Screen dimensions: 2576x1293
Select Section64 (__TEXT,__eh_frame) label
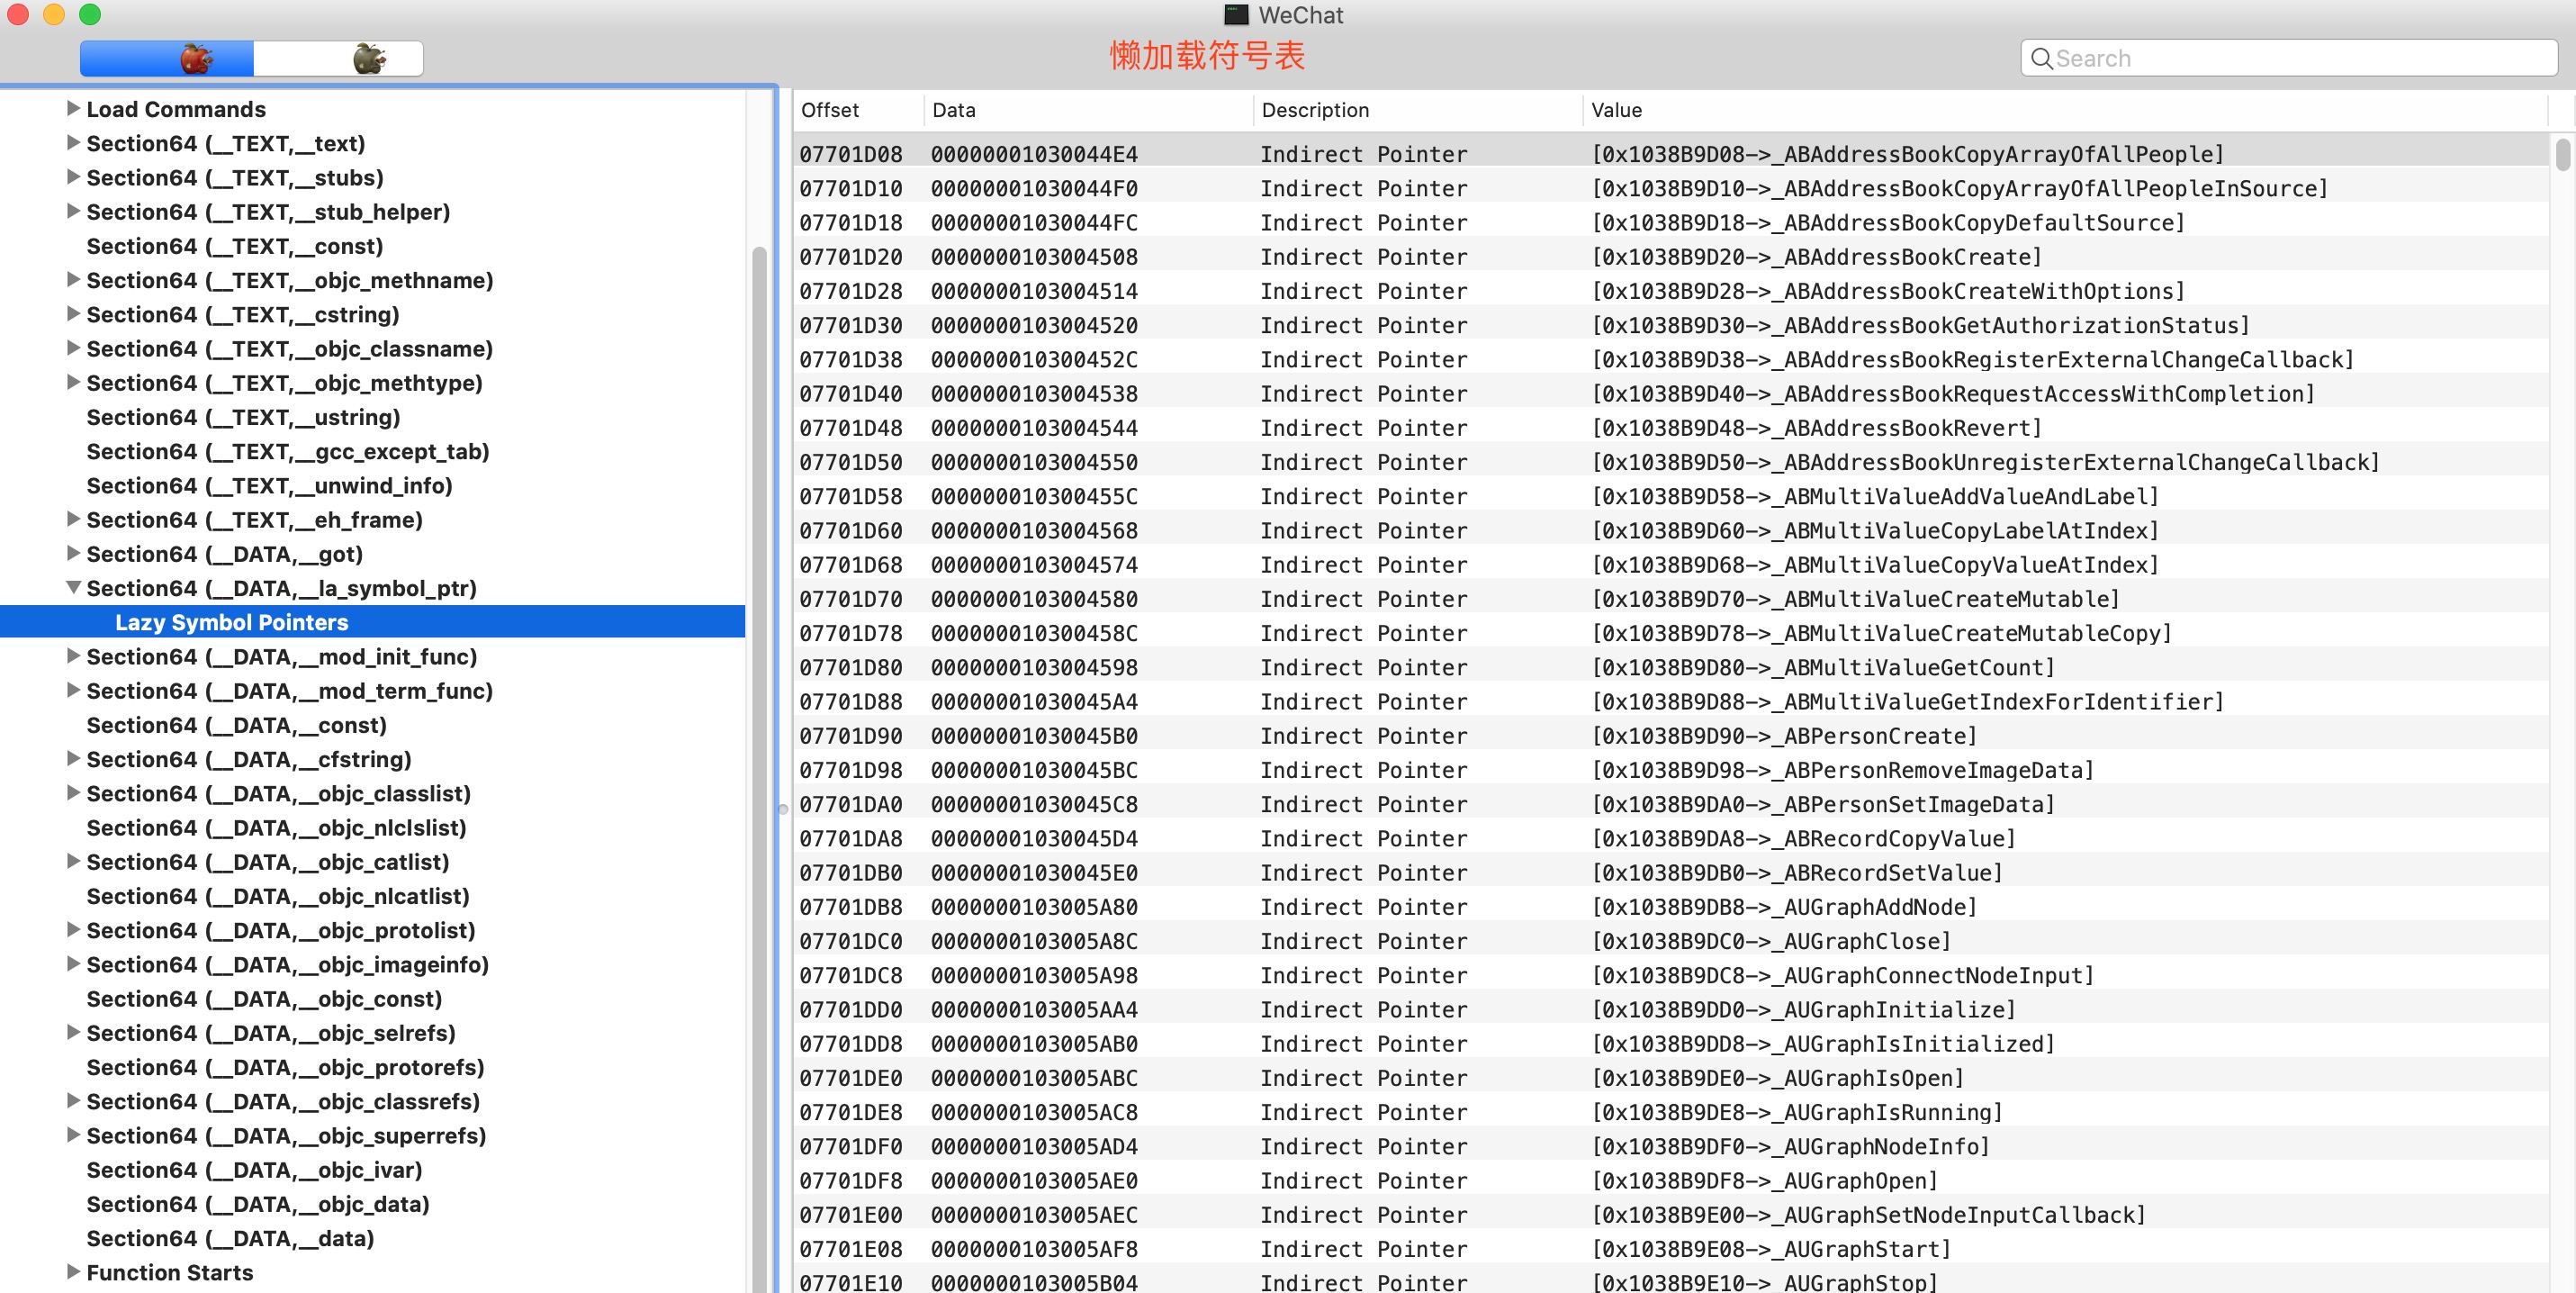(x=254, y=520)
